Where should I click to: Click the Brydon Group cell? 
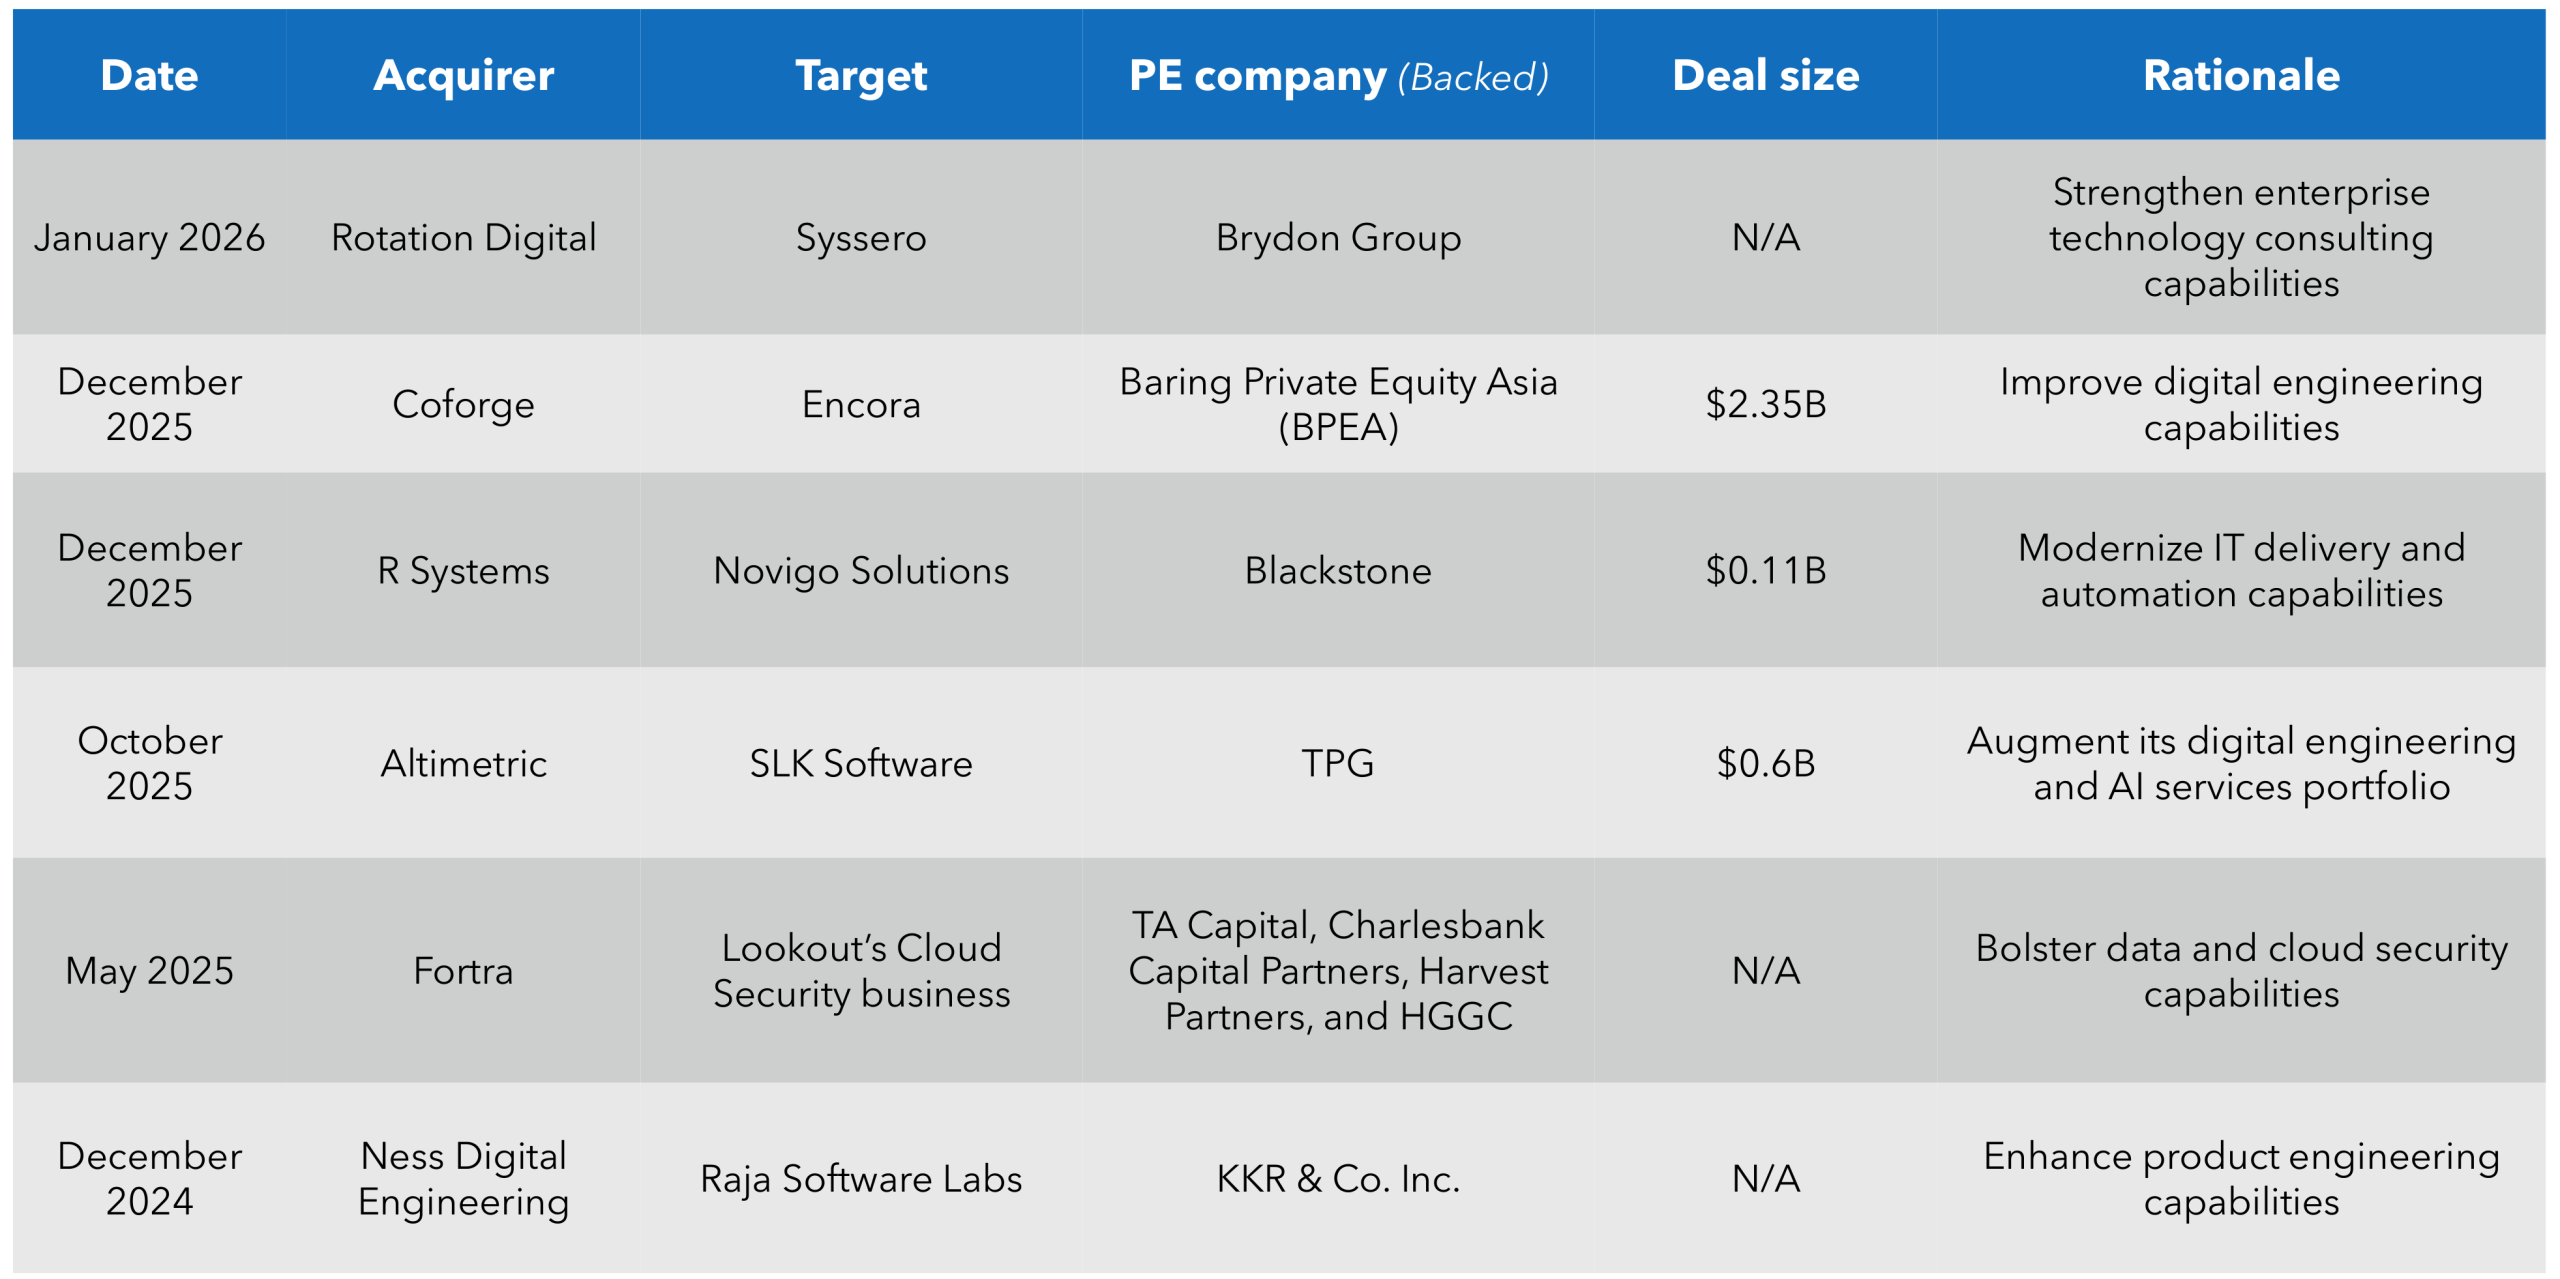pos(1338,238)
